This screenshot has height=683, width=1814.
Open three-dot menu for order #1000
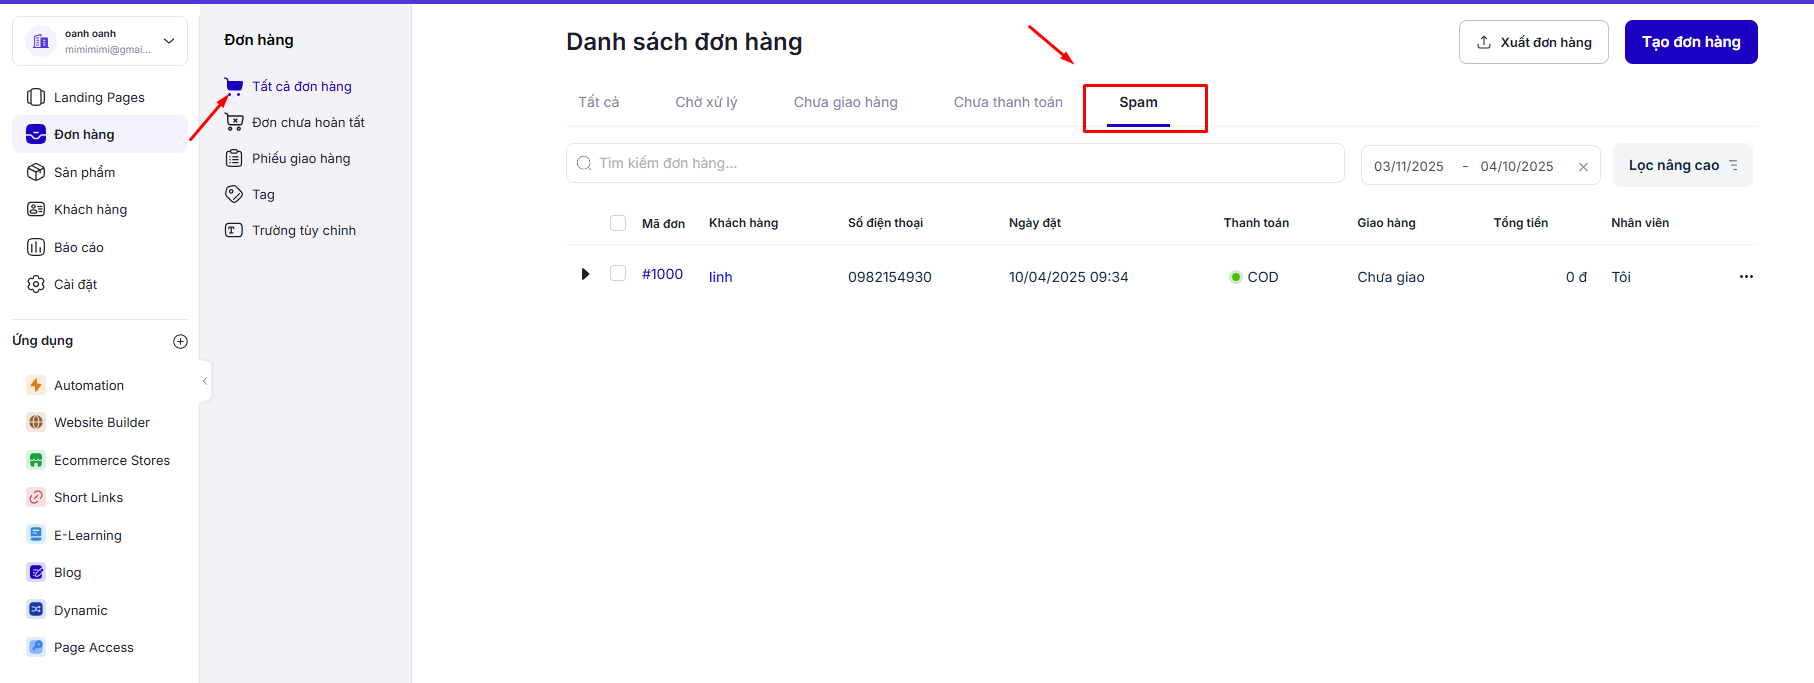click(1746, 277)
